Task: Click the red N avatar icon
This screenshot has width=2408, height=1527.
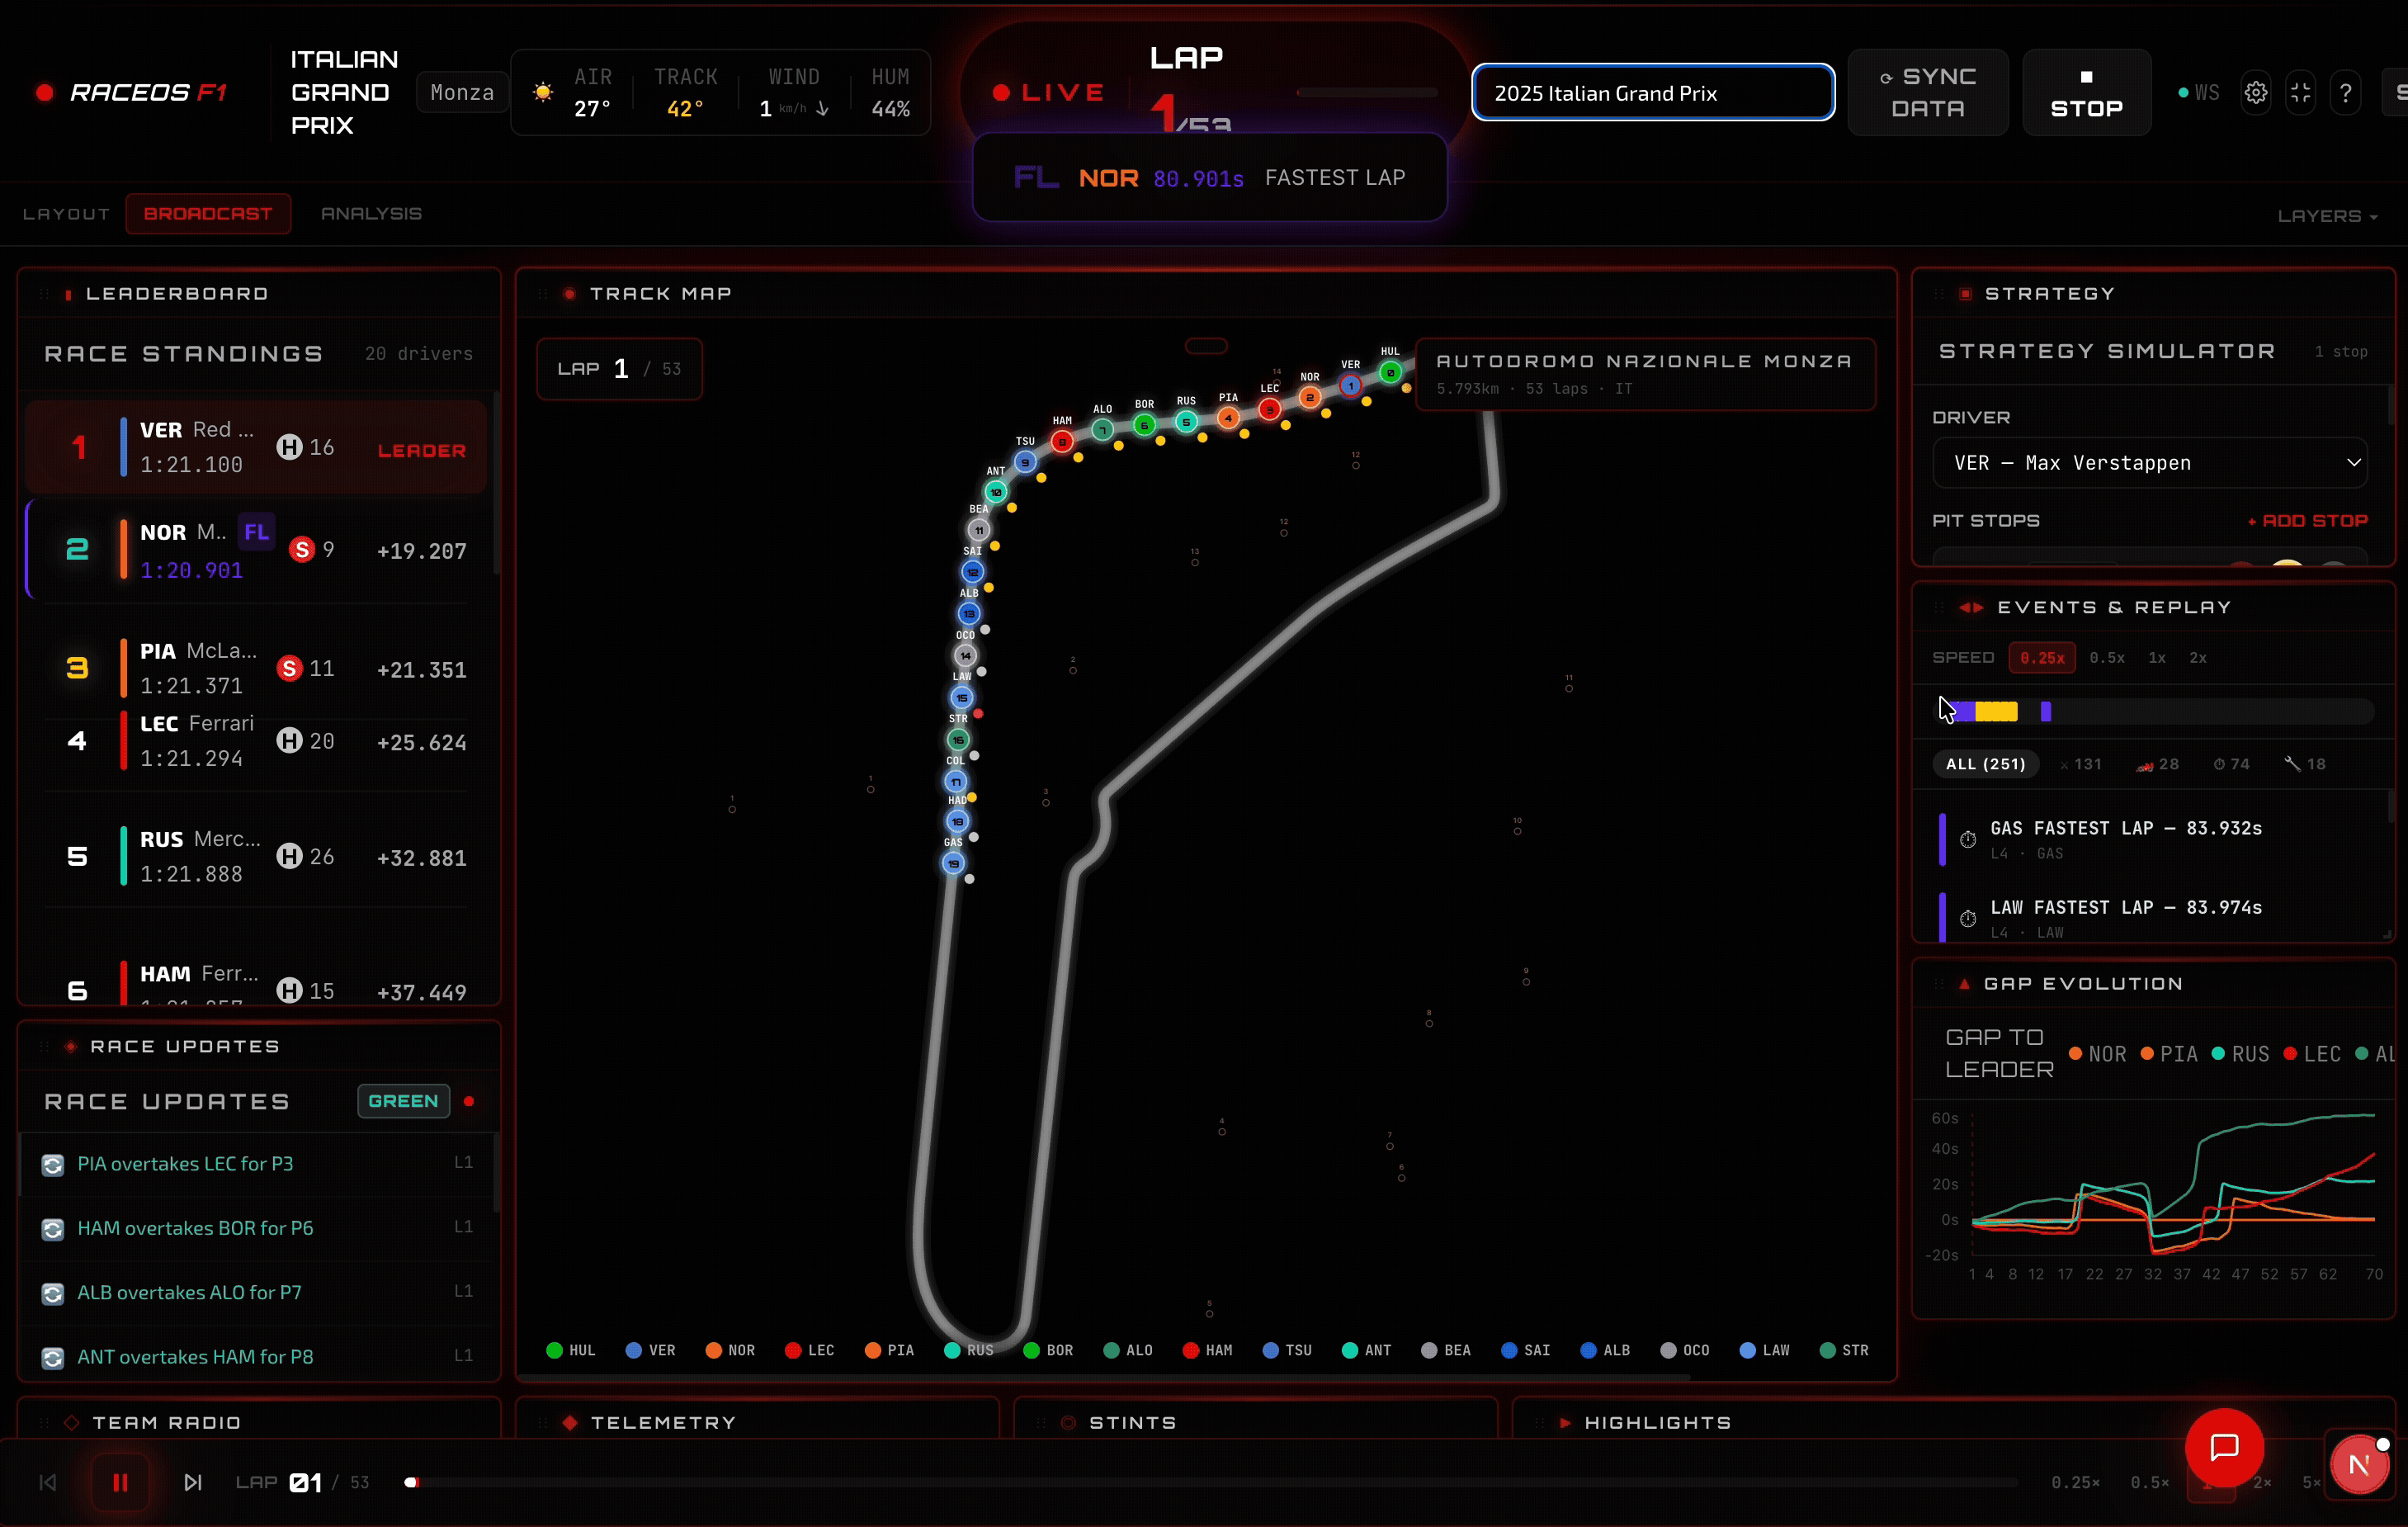Action: click(2359, 1464)
